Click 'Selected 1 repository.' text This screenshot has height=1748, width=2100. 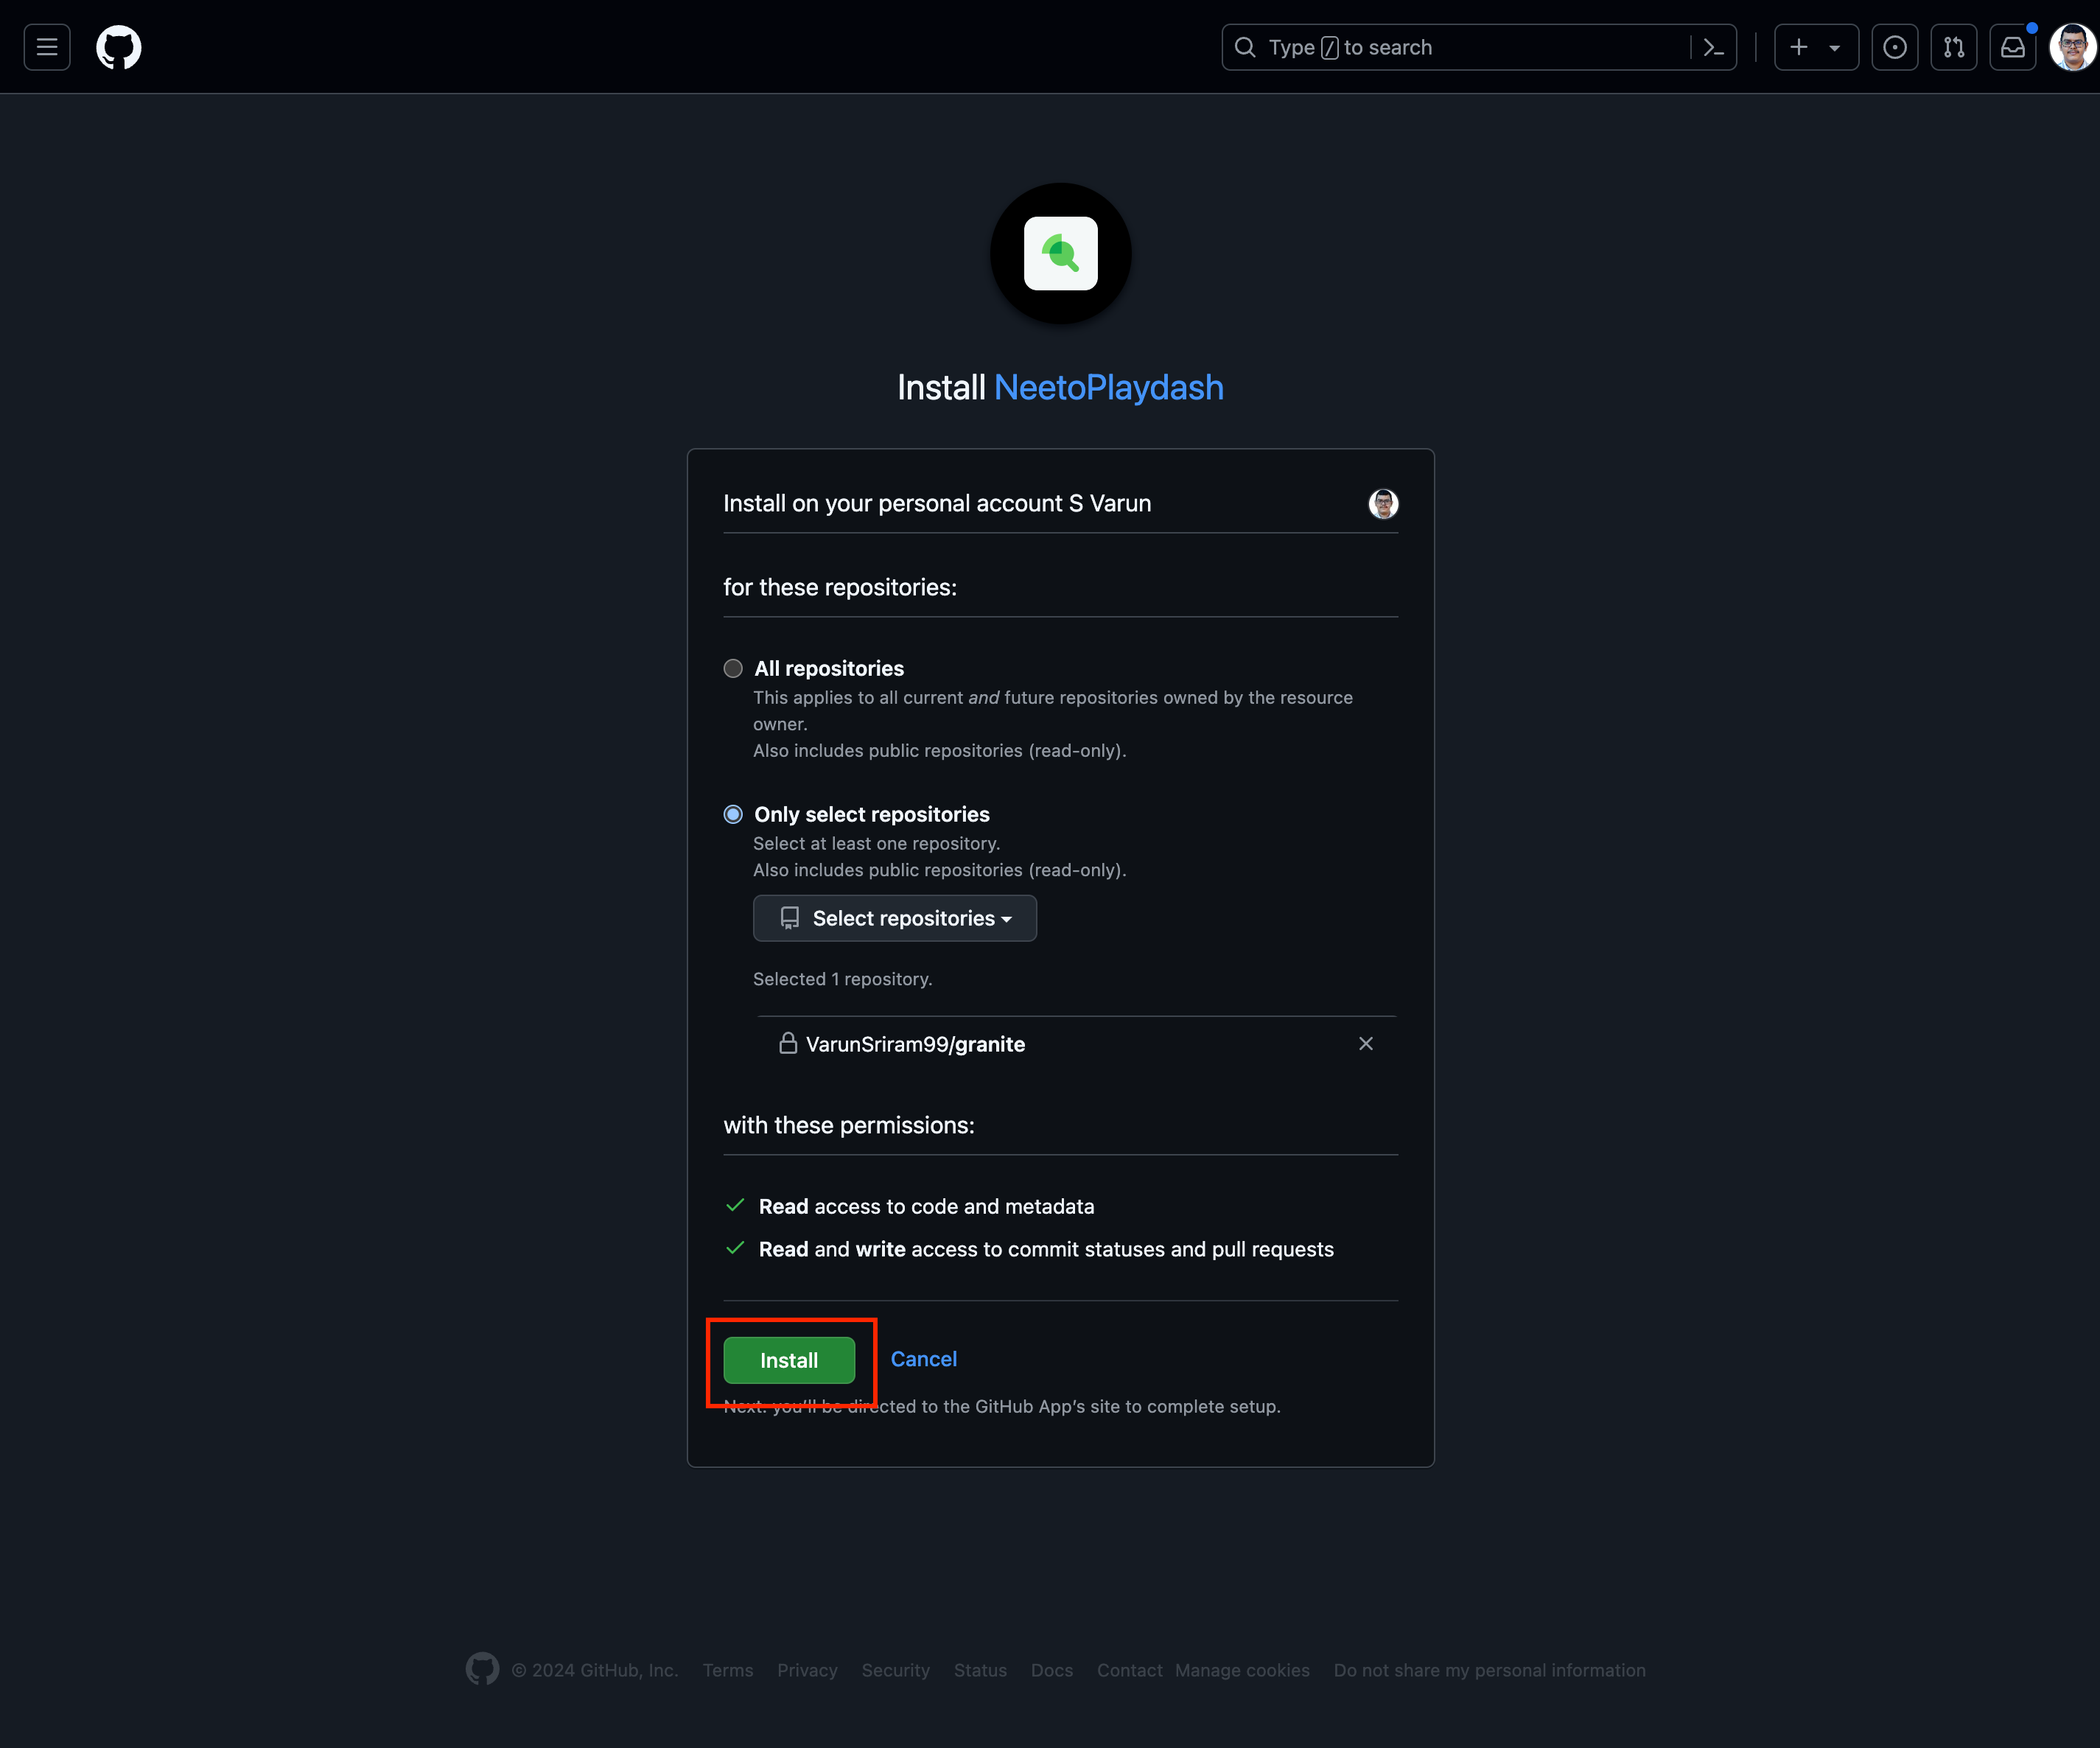pyautogui.click(x=842, y=979)
